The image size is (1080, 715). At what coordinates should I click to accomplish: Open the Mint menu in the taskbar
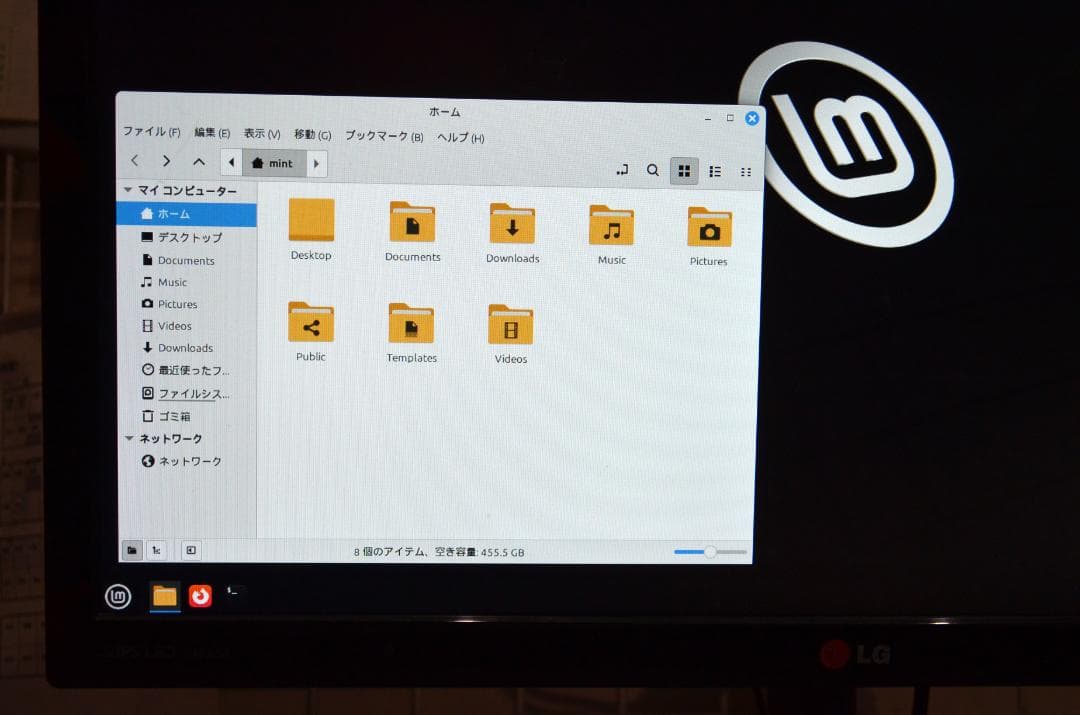(x=117, y=597)
